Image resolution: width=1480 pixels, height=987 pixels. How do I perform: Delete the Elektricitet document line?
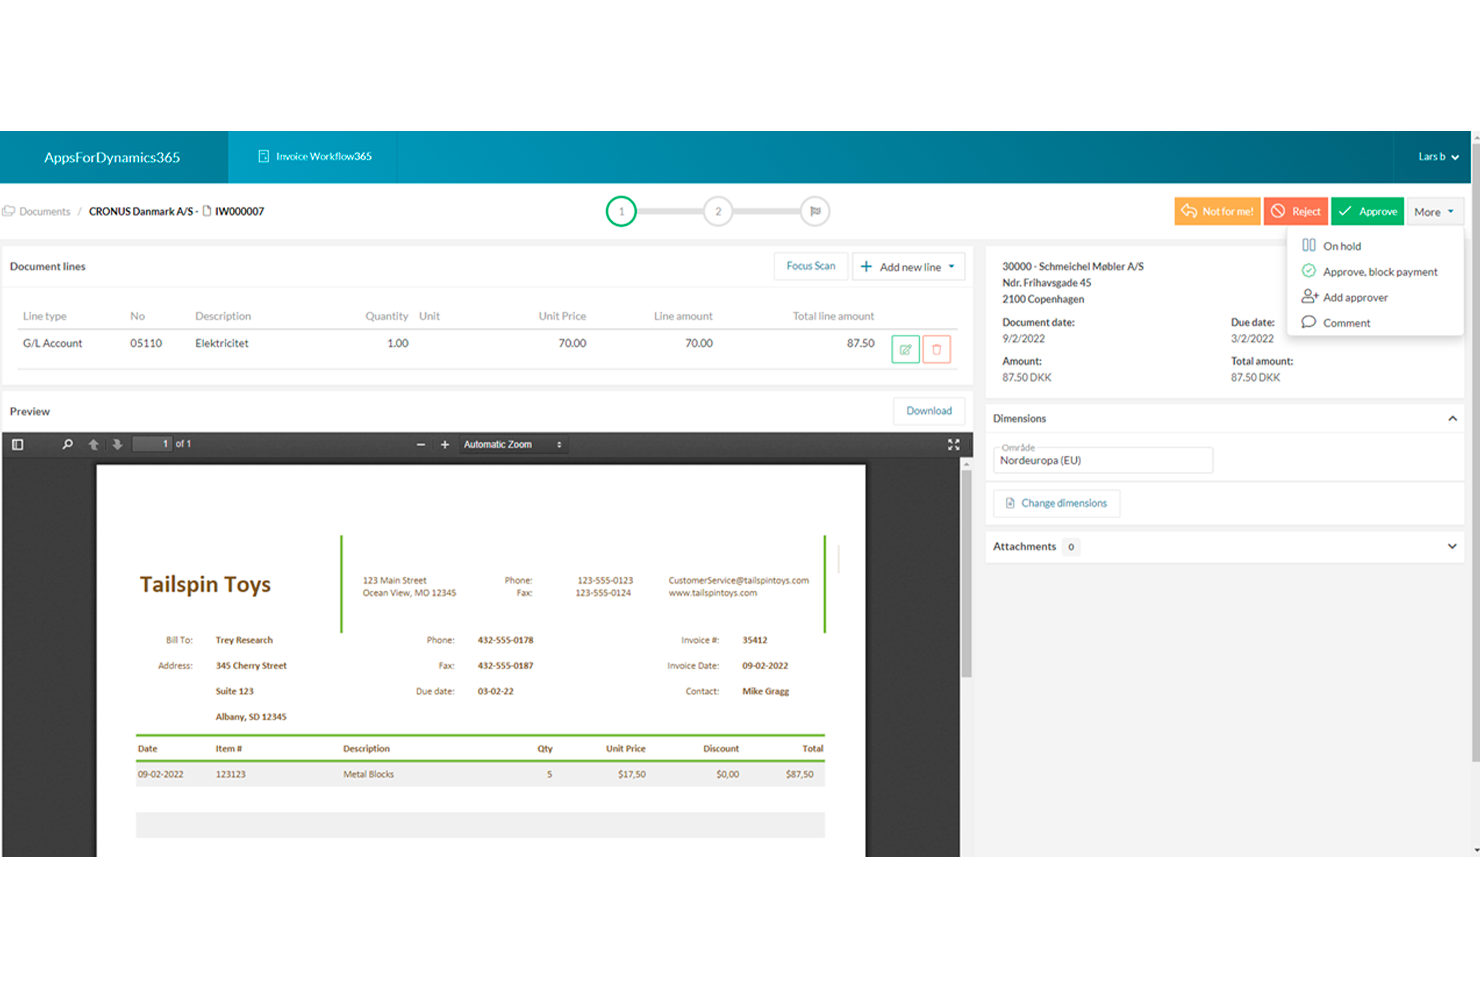click(x=937, y=349)
